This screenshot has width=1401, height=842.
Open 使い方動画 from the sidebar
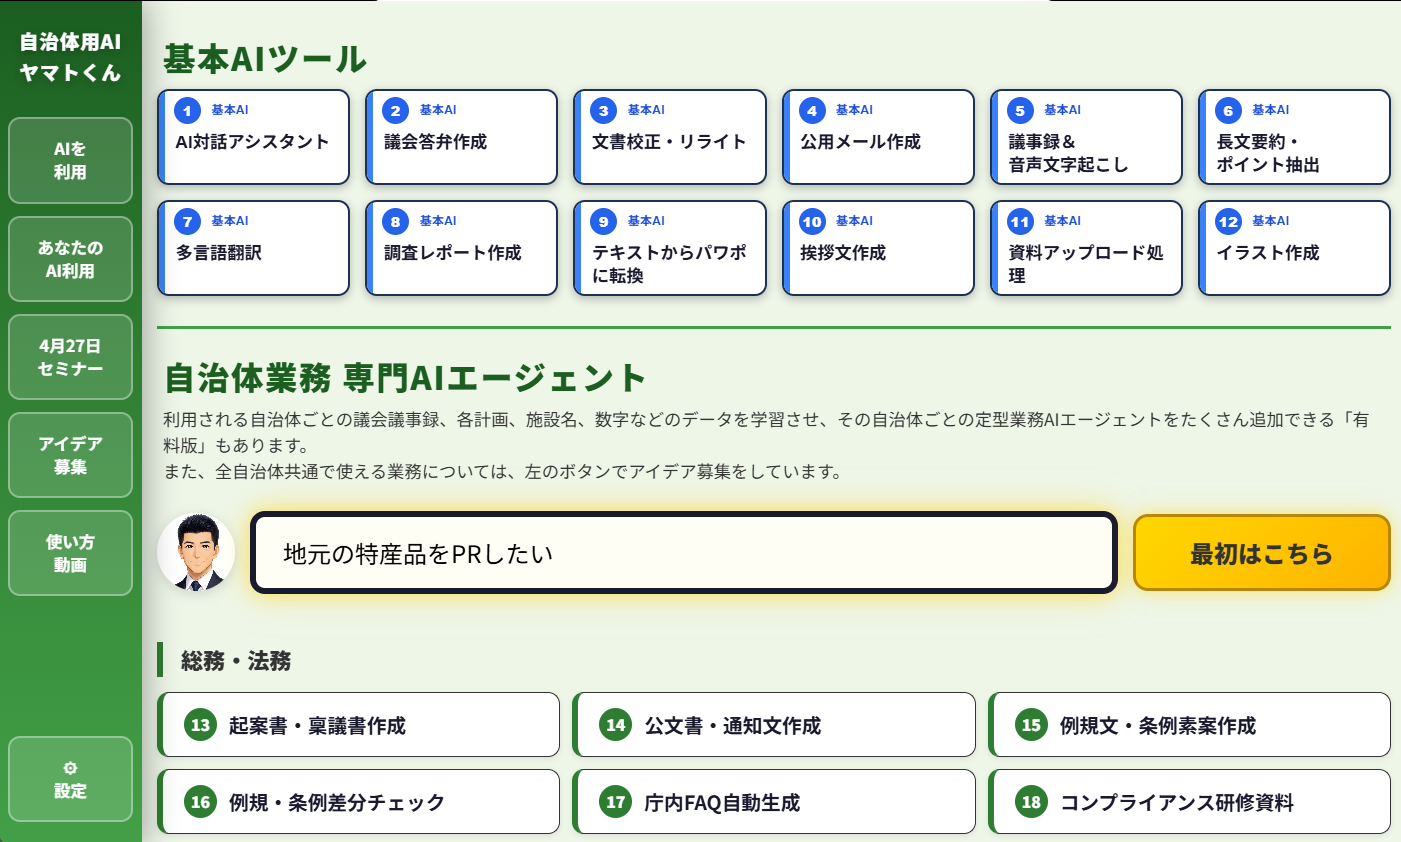coord(70,553)
